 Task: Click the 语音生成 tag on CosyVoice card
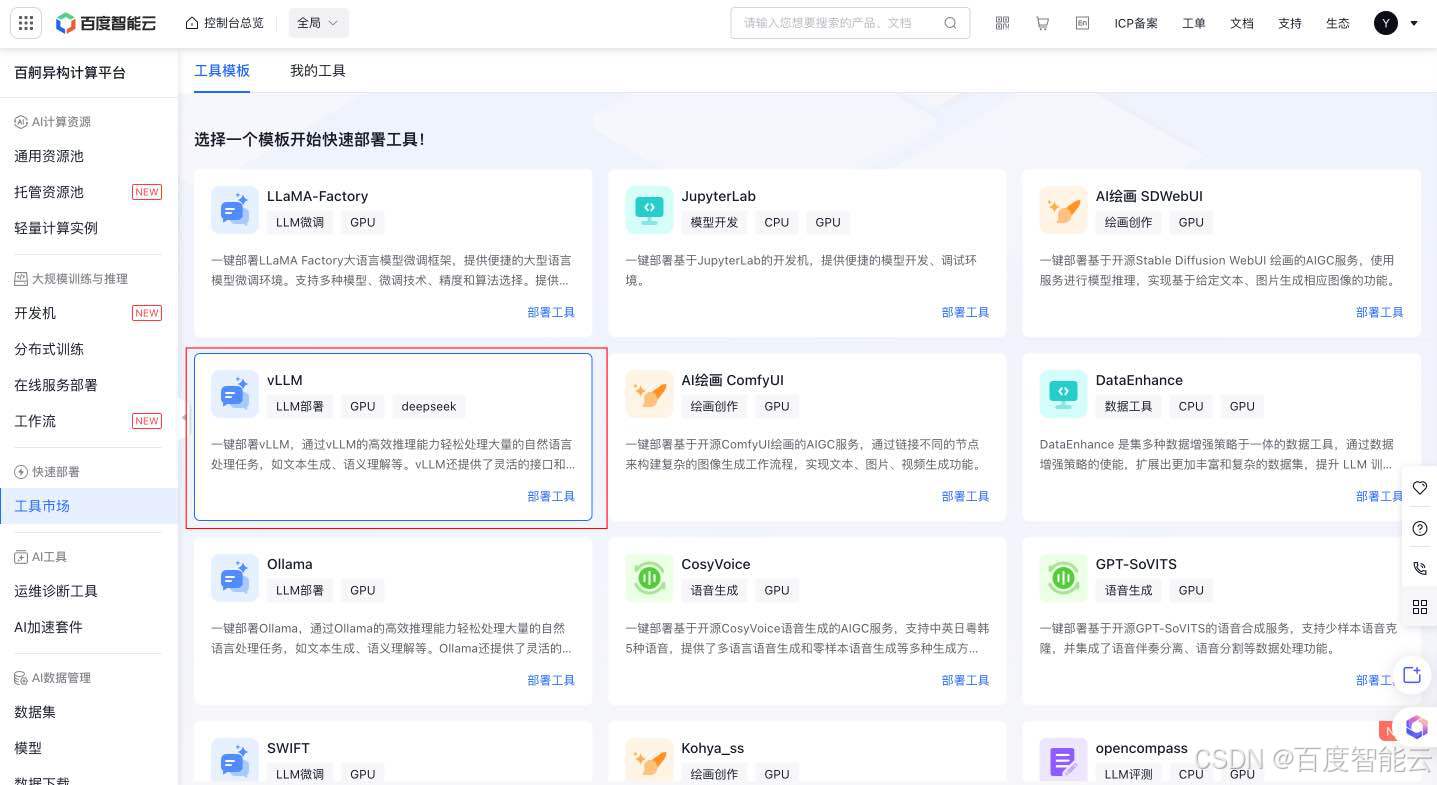[x=714, y=590]
